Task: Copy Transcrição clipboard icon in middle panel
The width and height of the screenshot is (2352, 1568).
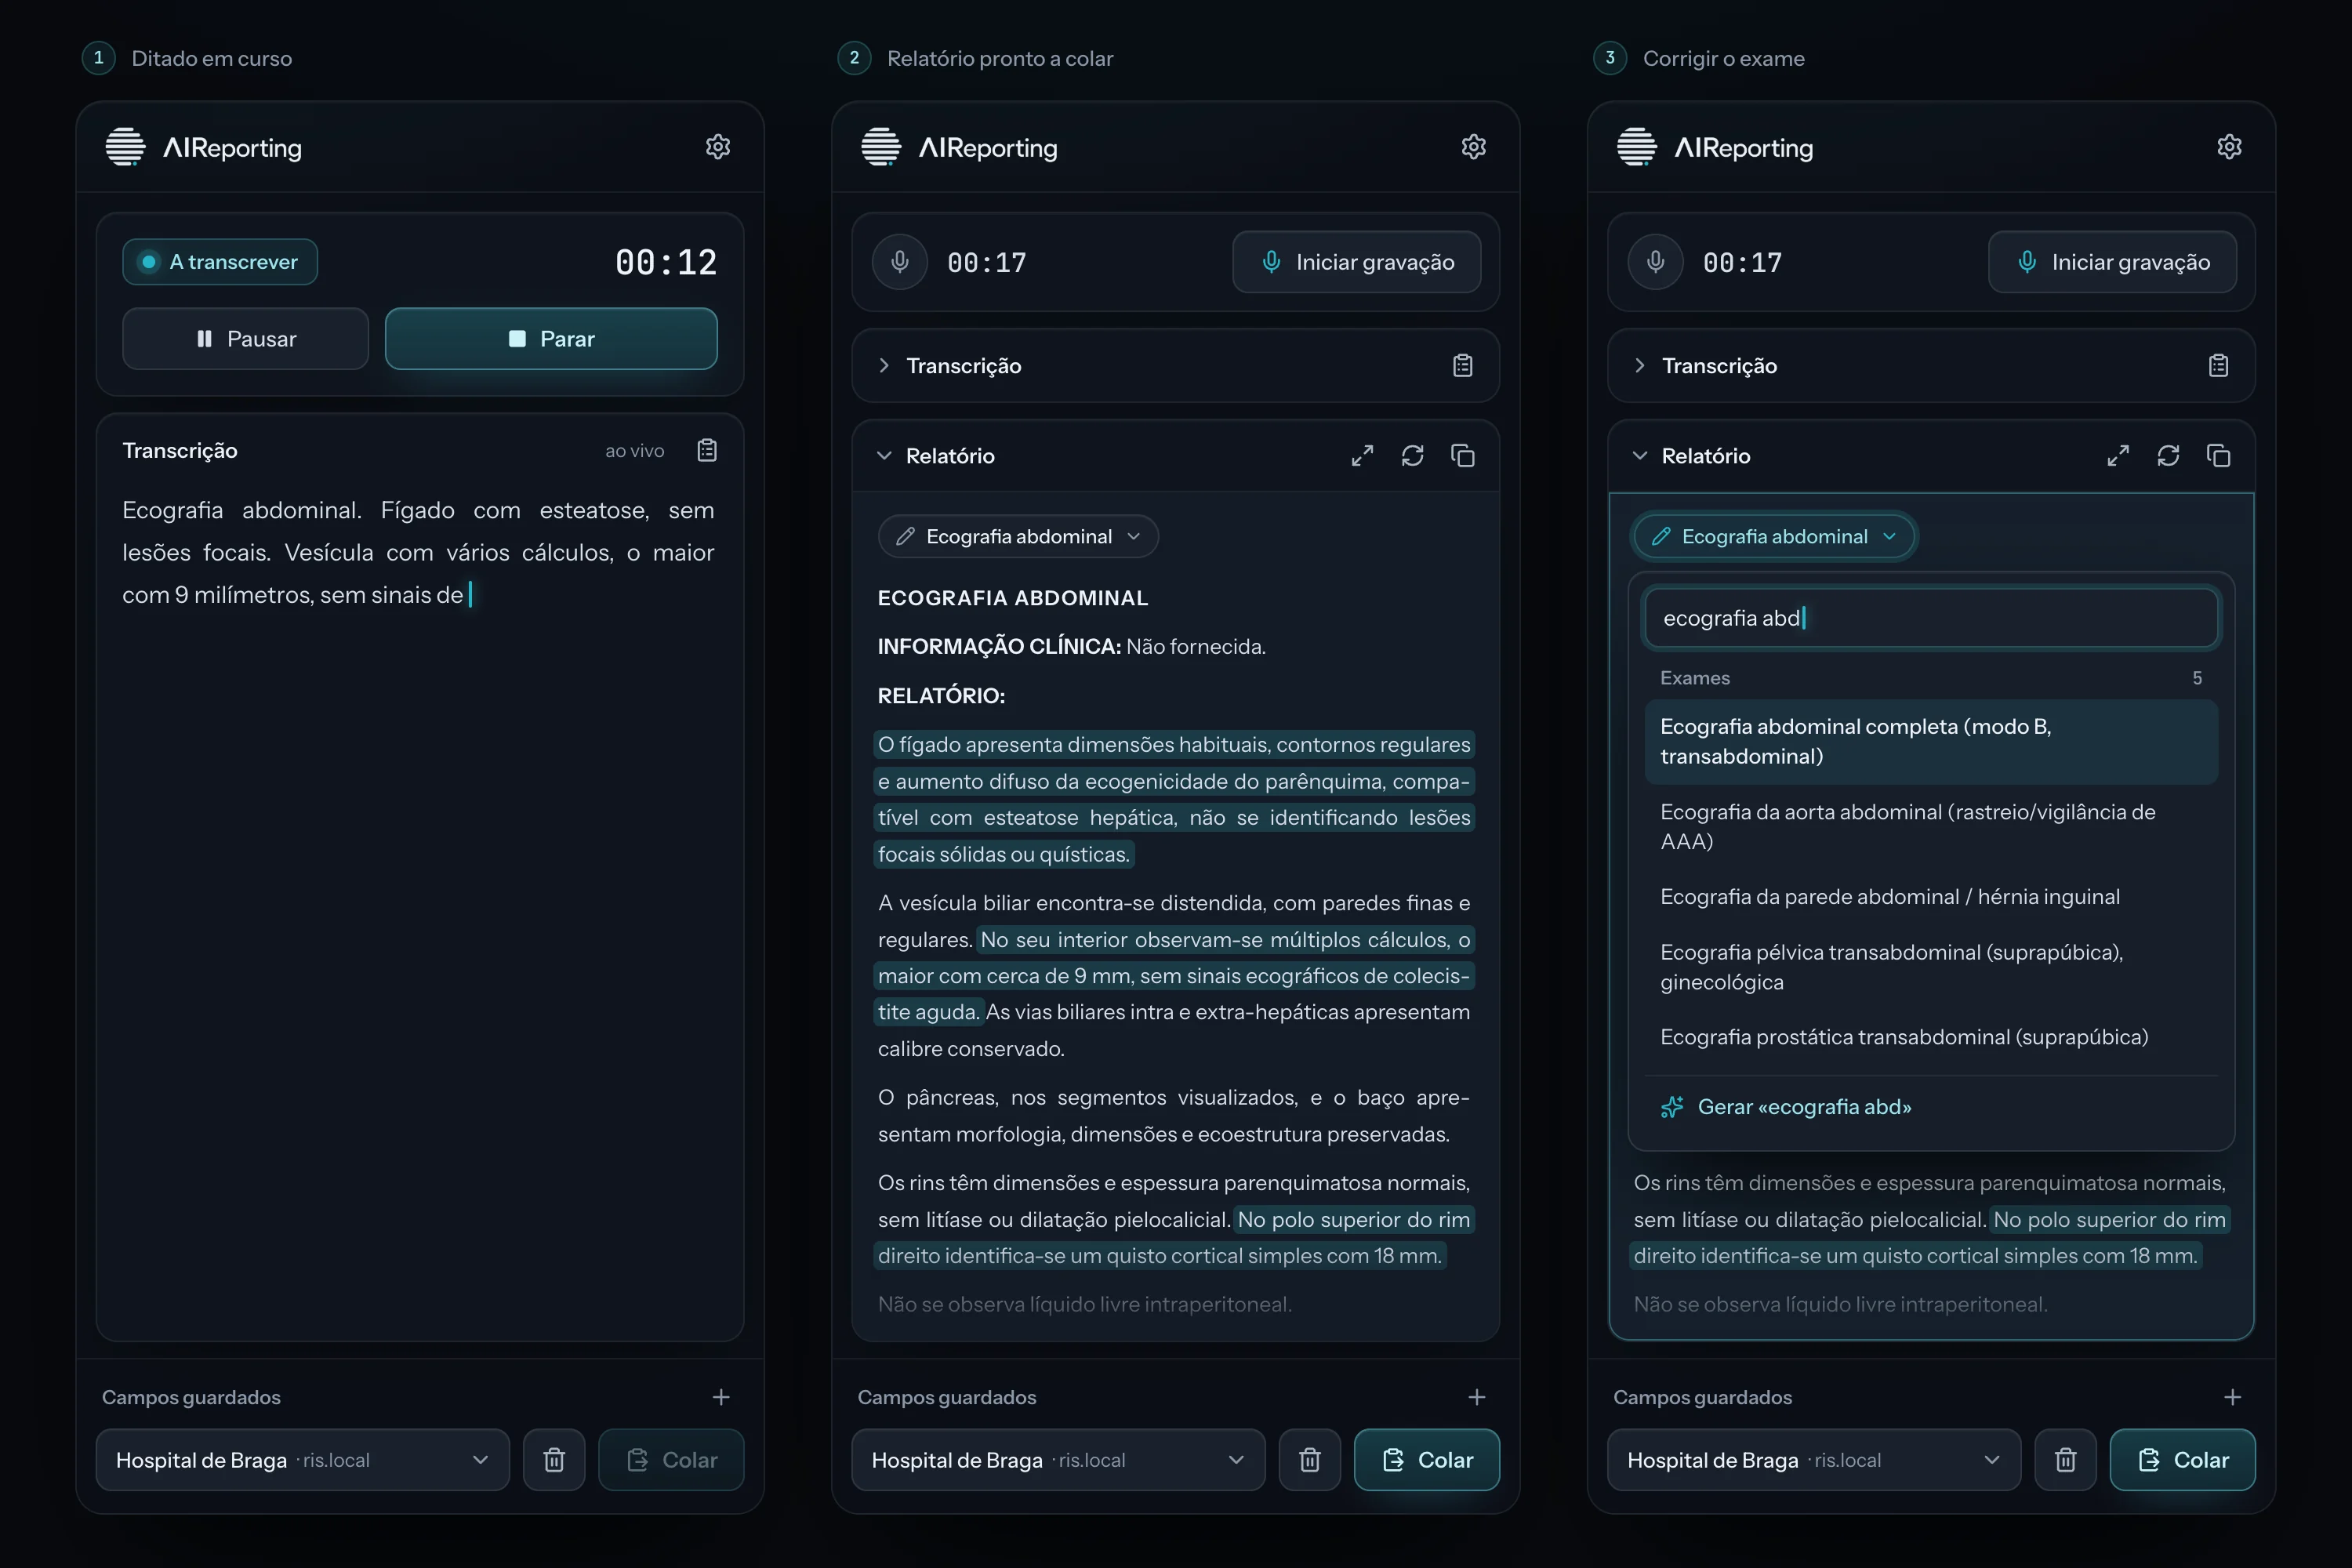Action: (1462, 365)
